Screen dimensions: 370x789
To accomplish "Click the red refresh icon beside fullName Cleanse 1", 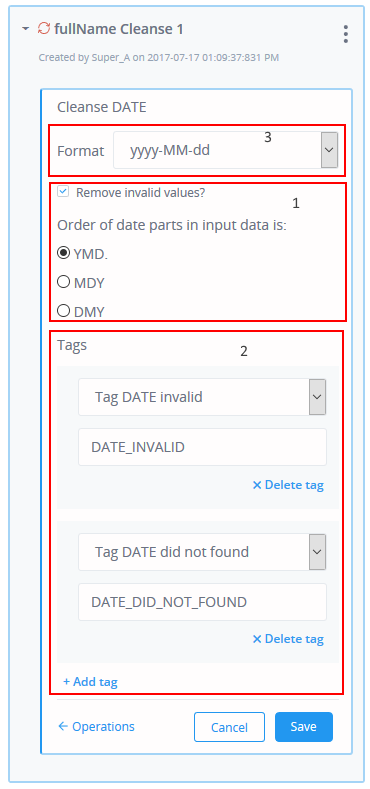I will coord(44,29).
